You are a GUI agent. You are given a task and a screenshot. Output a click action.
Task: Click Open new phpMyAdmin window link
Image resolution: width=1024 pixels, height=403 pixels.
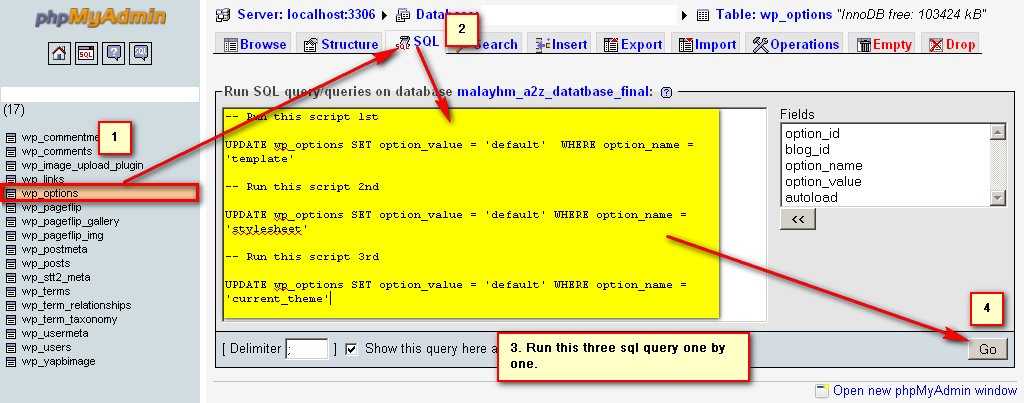925,391
